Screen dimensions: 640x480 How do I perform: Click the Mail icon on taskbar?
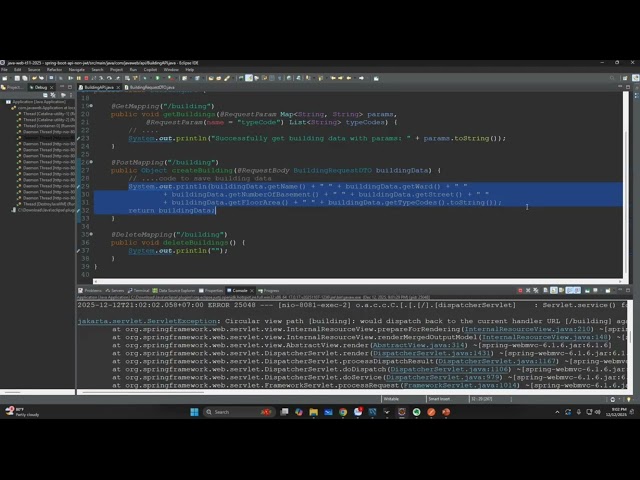click(x=328, y=412)
